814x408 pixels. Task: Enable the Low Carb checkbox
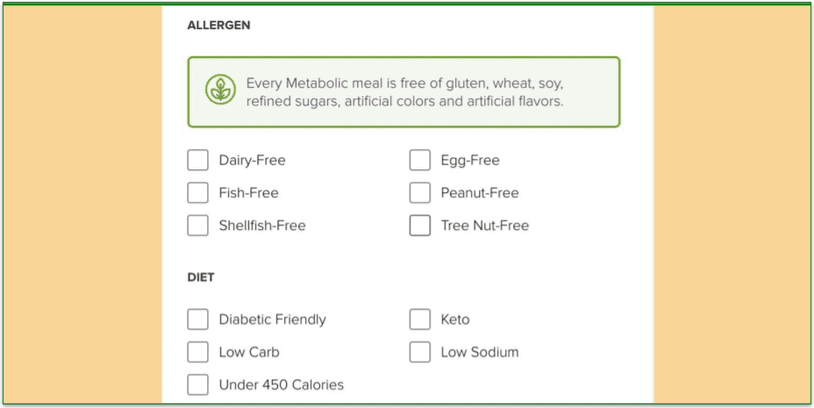198,352
